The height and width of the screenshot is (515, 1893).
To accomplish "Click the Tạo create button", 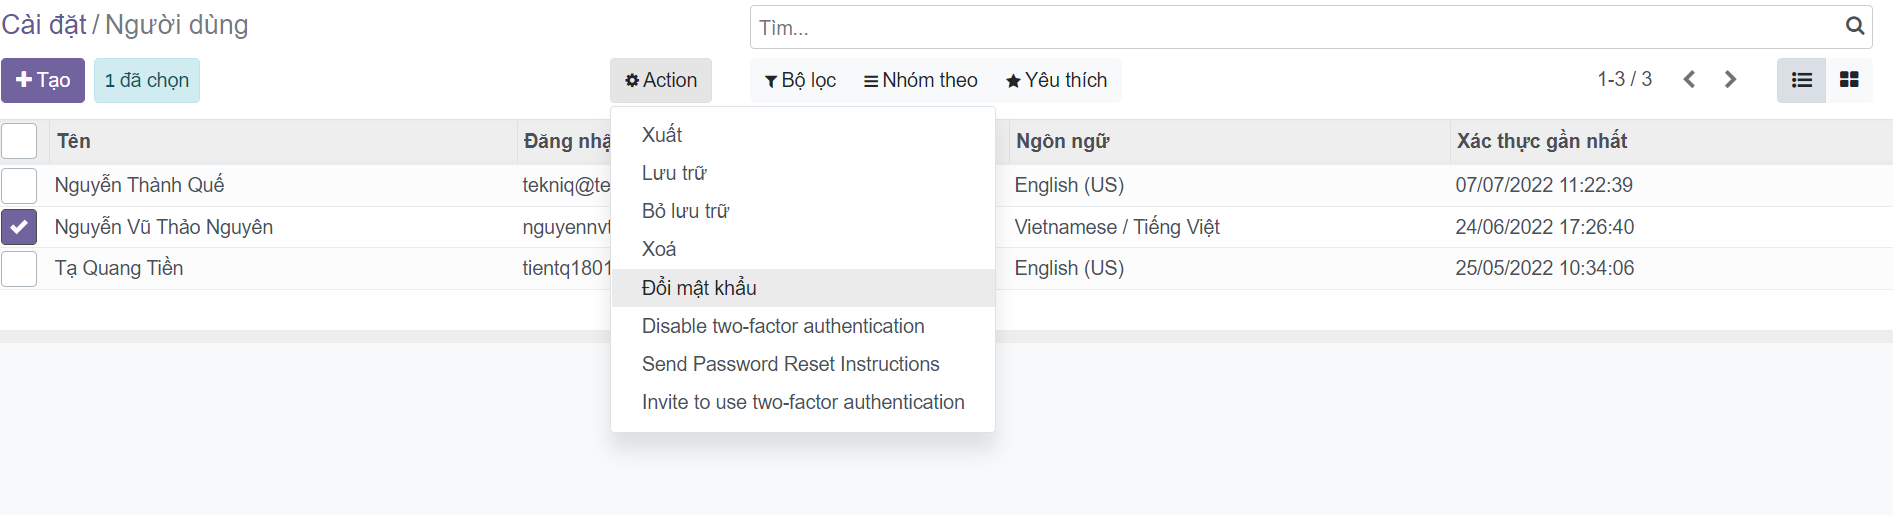I will [43, 80].
